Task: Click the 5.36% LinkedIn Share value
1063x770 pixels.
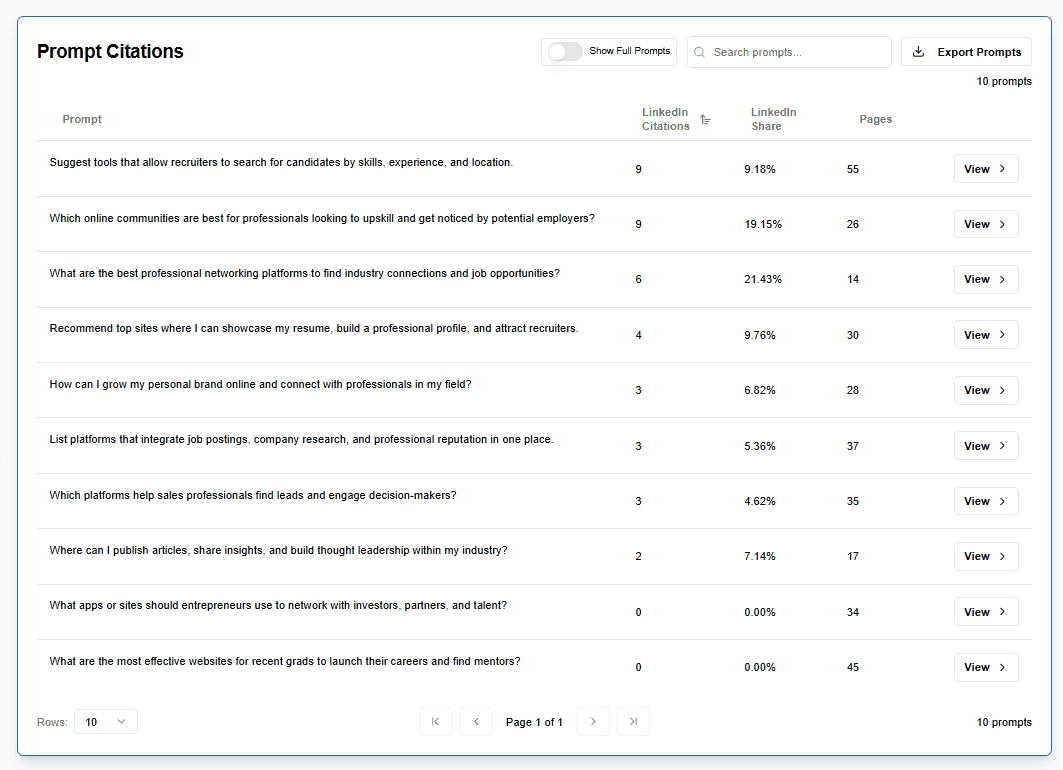Action: 759,447
